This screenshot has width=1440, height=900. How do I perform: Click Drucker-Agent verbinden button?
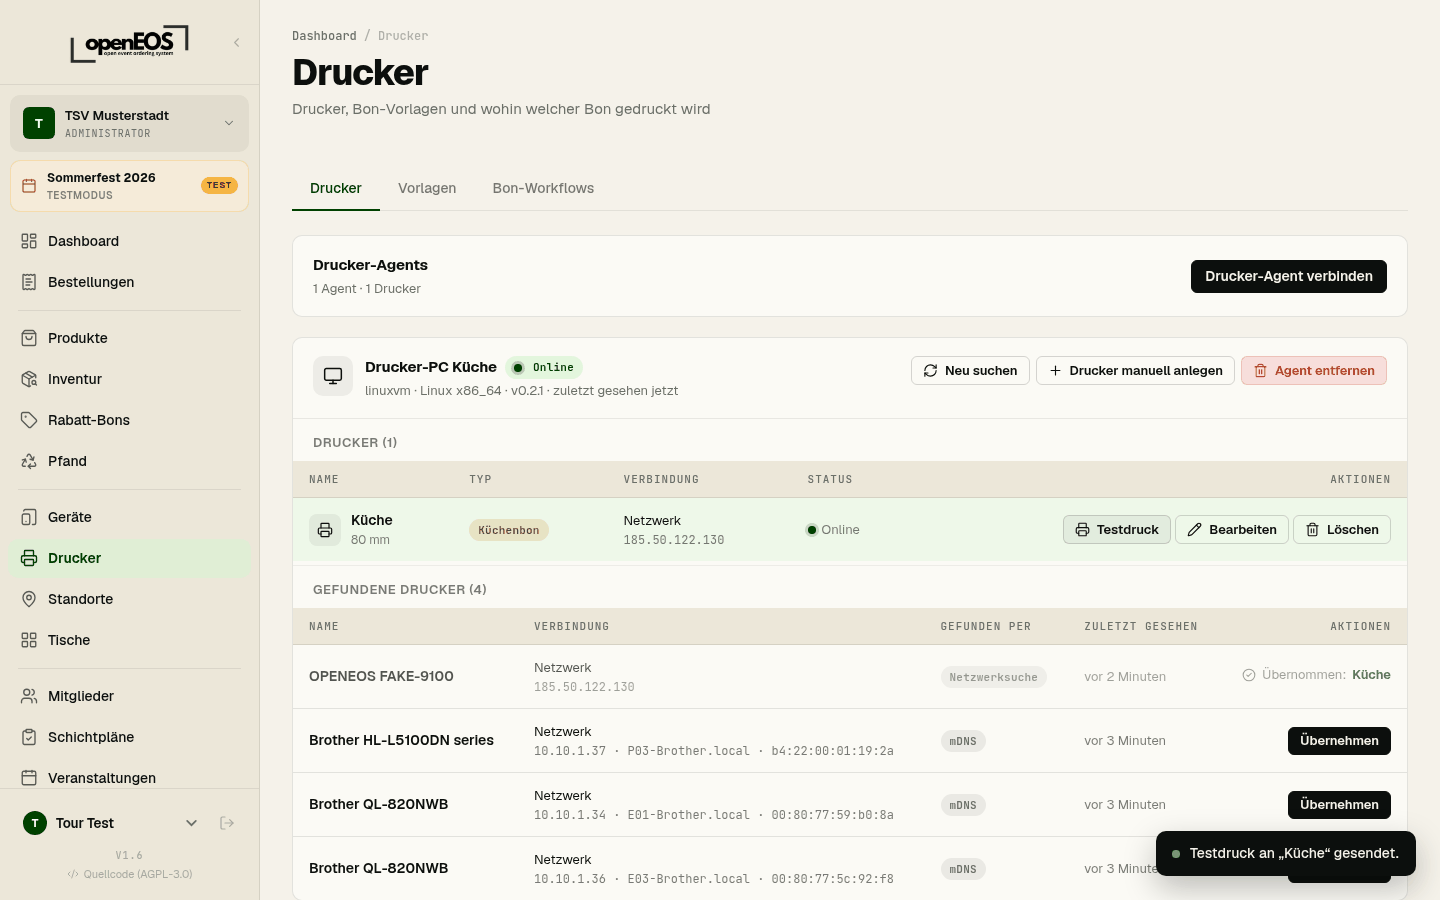coord(1288,276)
